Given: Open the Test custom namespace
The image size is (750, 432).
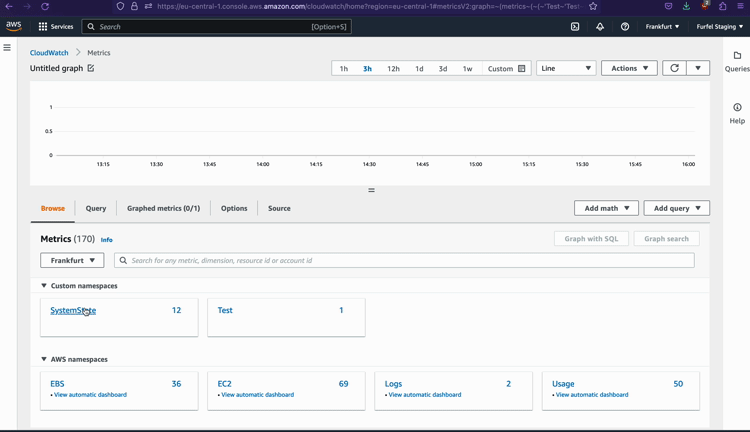Looking at the screenshot, I should tap(225, 310).
